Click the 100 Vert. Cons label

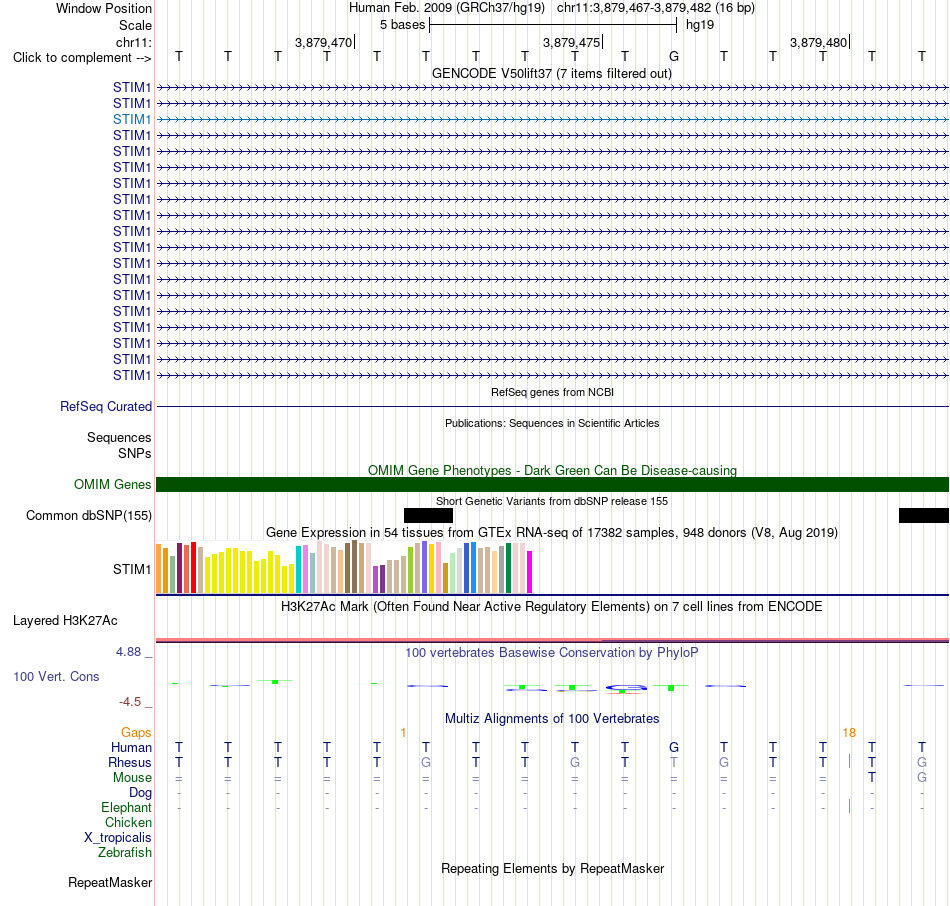tap(56, 677)
